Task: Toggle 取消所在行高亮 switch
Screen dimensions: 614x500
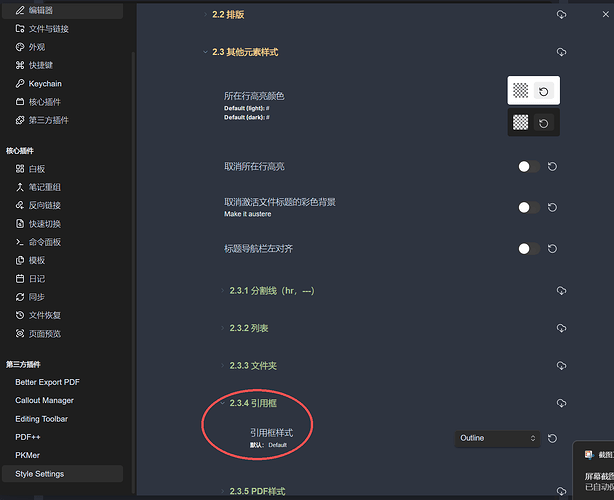Action: click(x=528, y=167)
